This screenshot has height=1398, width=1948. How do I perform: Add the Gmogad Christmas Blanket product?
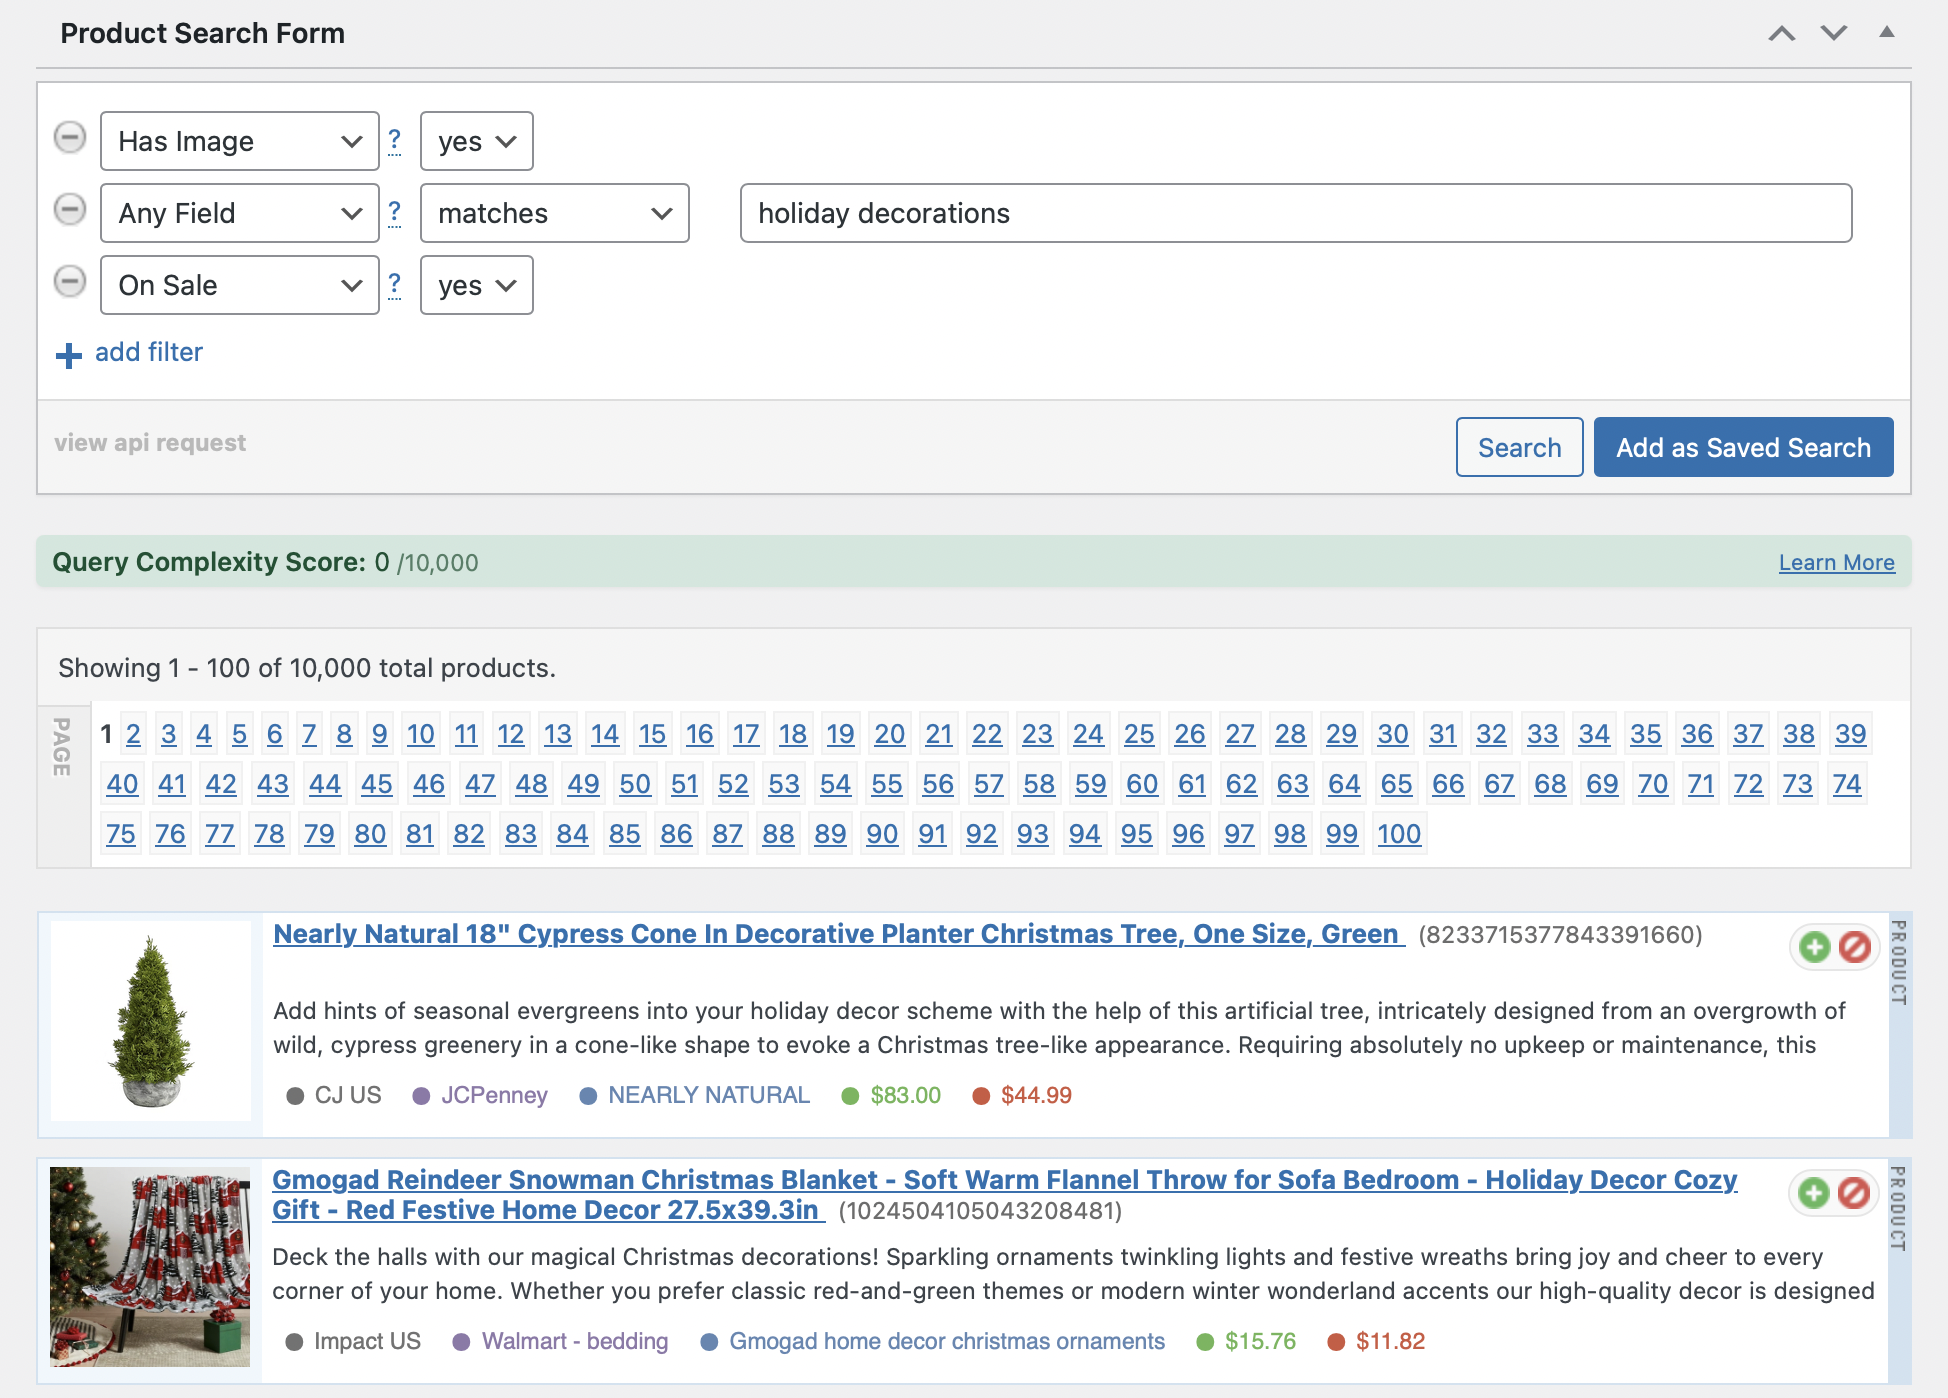click(1814, 1192)
